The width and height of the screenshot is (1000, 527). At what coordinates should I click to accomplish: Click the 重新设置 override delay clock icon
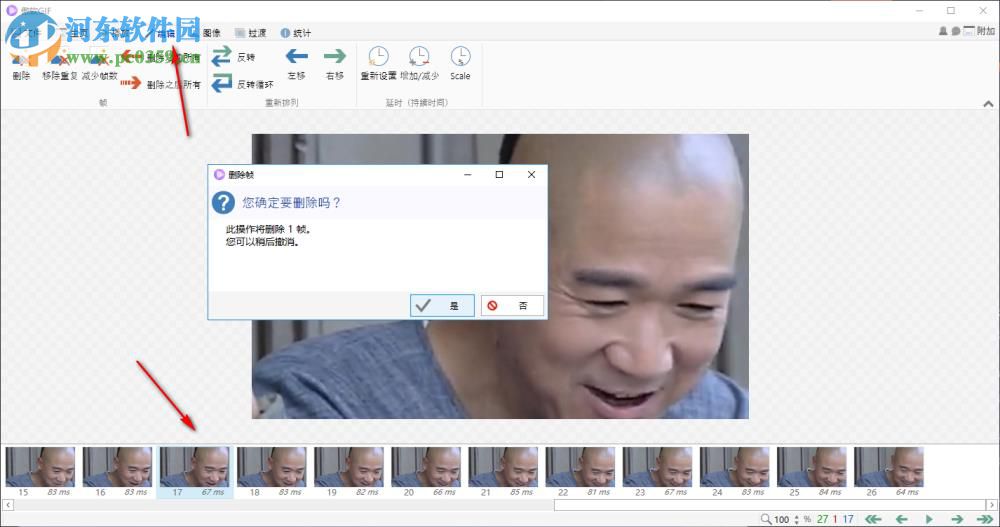pos(378,56)
